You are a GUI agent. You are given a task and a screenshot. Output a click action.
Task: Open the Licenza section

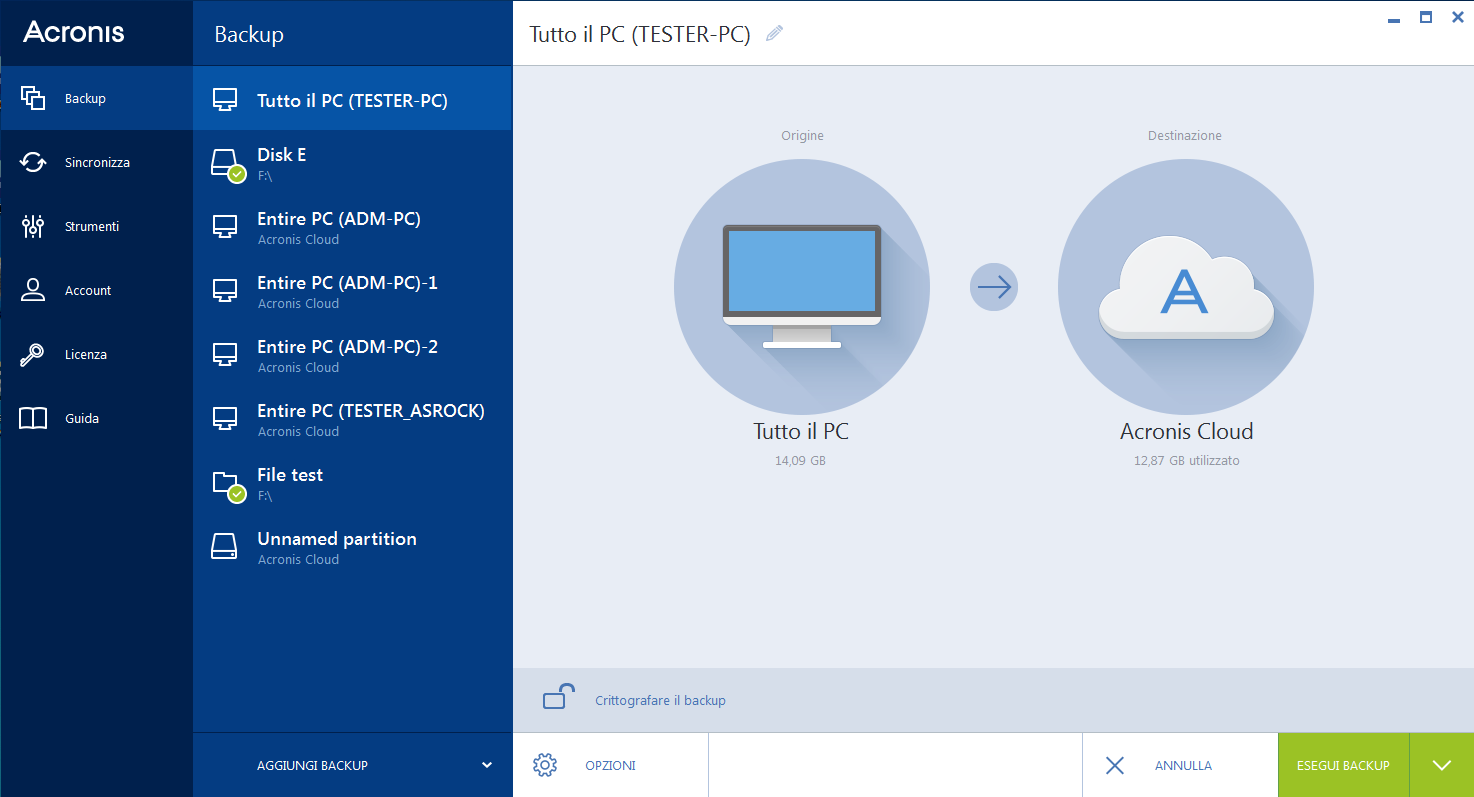tap(96, 354)
